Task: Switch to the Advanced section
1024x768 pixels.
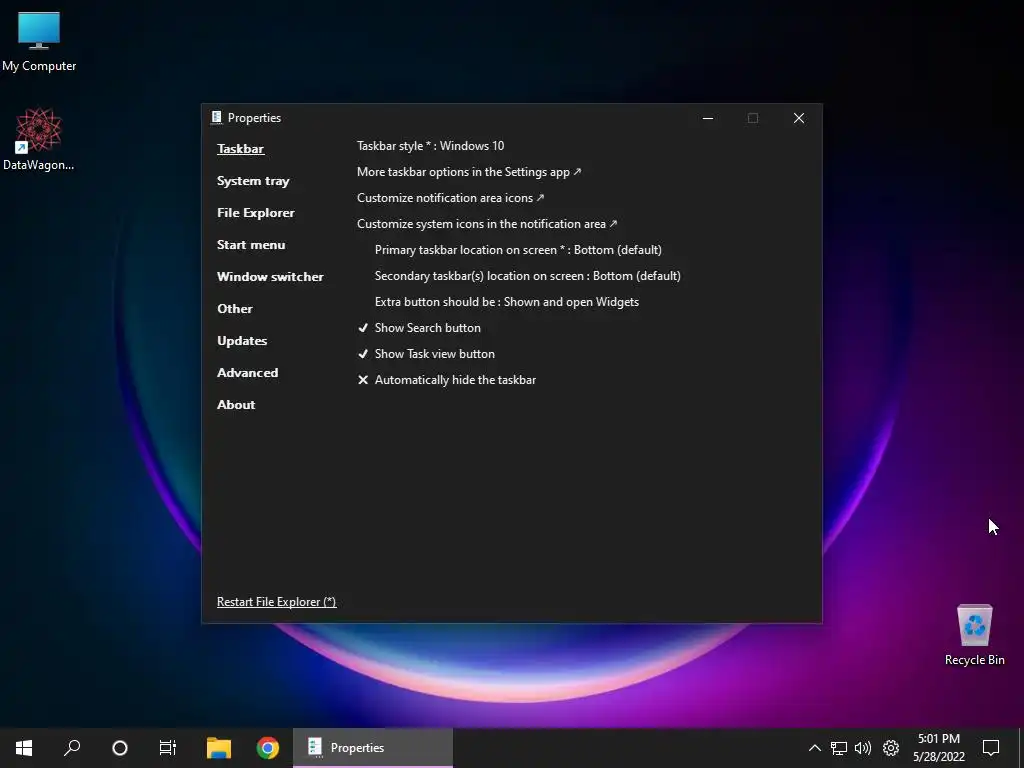Action: click(248, 373)
